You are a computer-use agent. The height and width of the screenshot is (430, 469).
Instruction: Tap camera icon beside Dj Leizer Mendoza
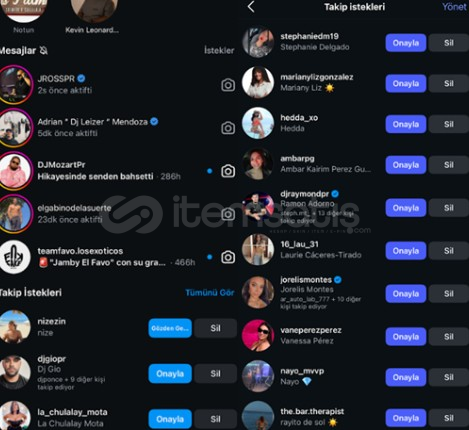[228, 128]
